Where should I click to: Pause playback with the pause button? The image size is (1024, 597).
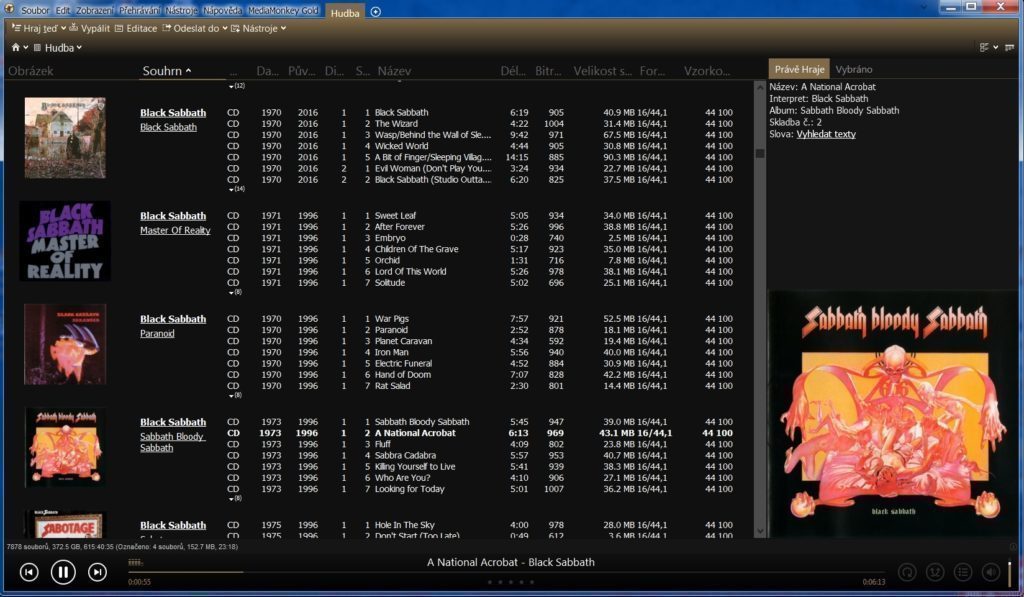(x=63, y=572)
